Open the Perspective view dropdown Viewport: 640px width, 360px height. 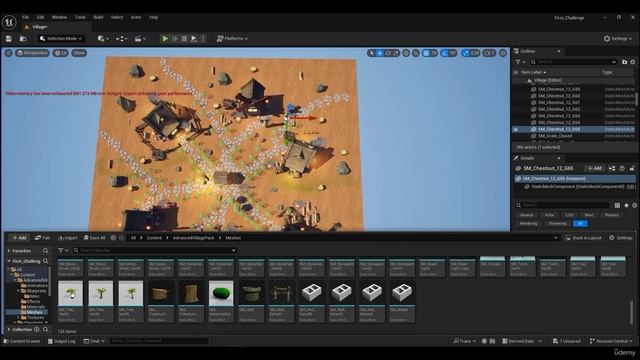[x=32, y=53]
